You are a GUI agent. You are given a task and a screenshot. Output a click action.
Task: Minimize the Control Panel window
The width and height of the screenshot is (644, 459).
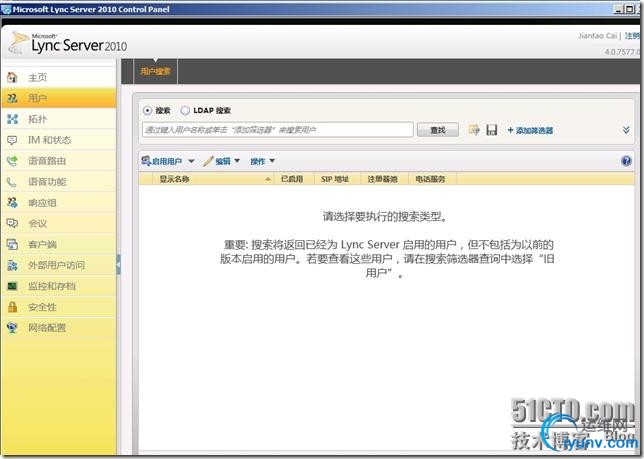(x=619, y=9)
